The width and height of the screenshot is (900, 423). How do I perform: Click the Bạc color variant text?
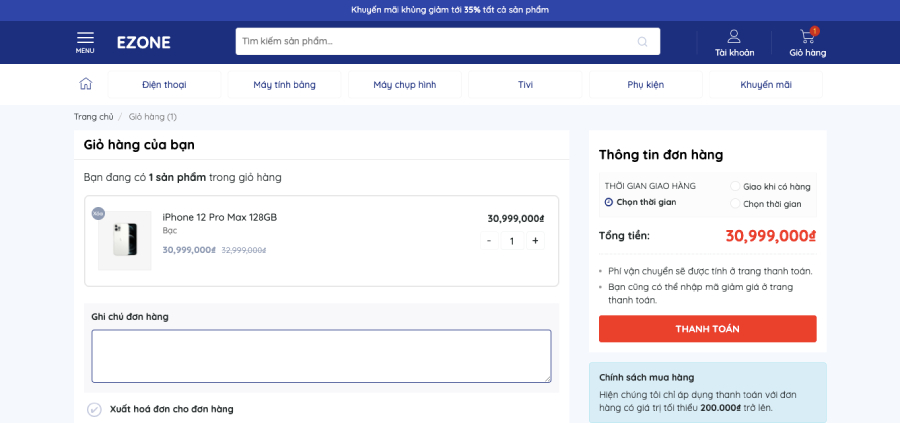coord(170,231)
